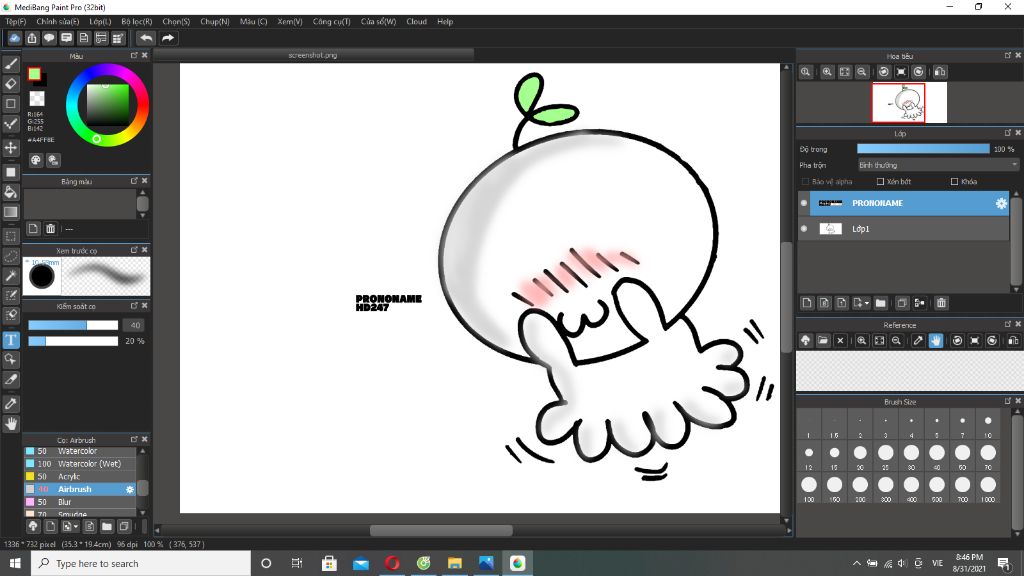The height and width of the screenshot is (576, 1024).
Task: Open File Explorer from the taskbar
Action: click(455, 563)
